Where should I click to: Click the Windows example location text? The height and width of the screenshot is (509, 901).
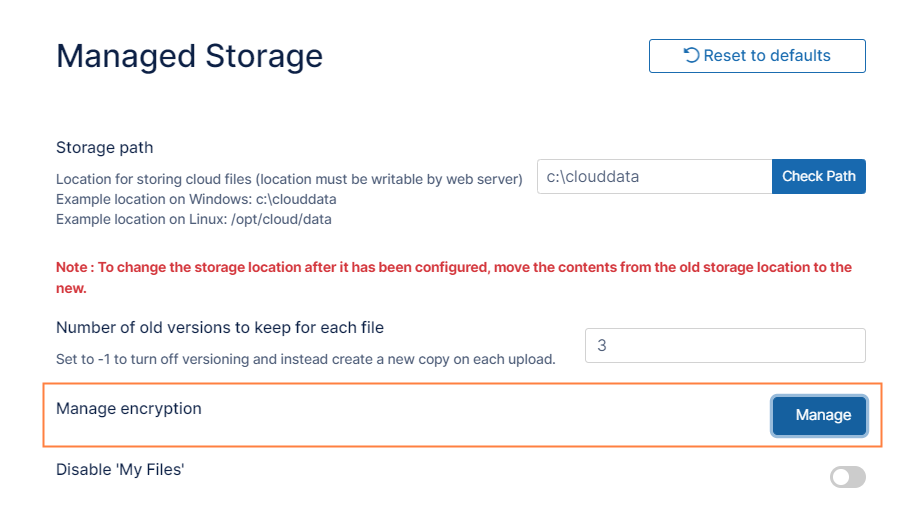pos(196,199)
